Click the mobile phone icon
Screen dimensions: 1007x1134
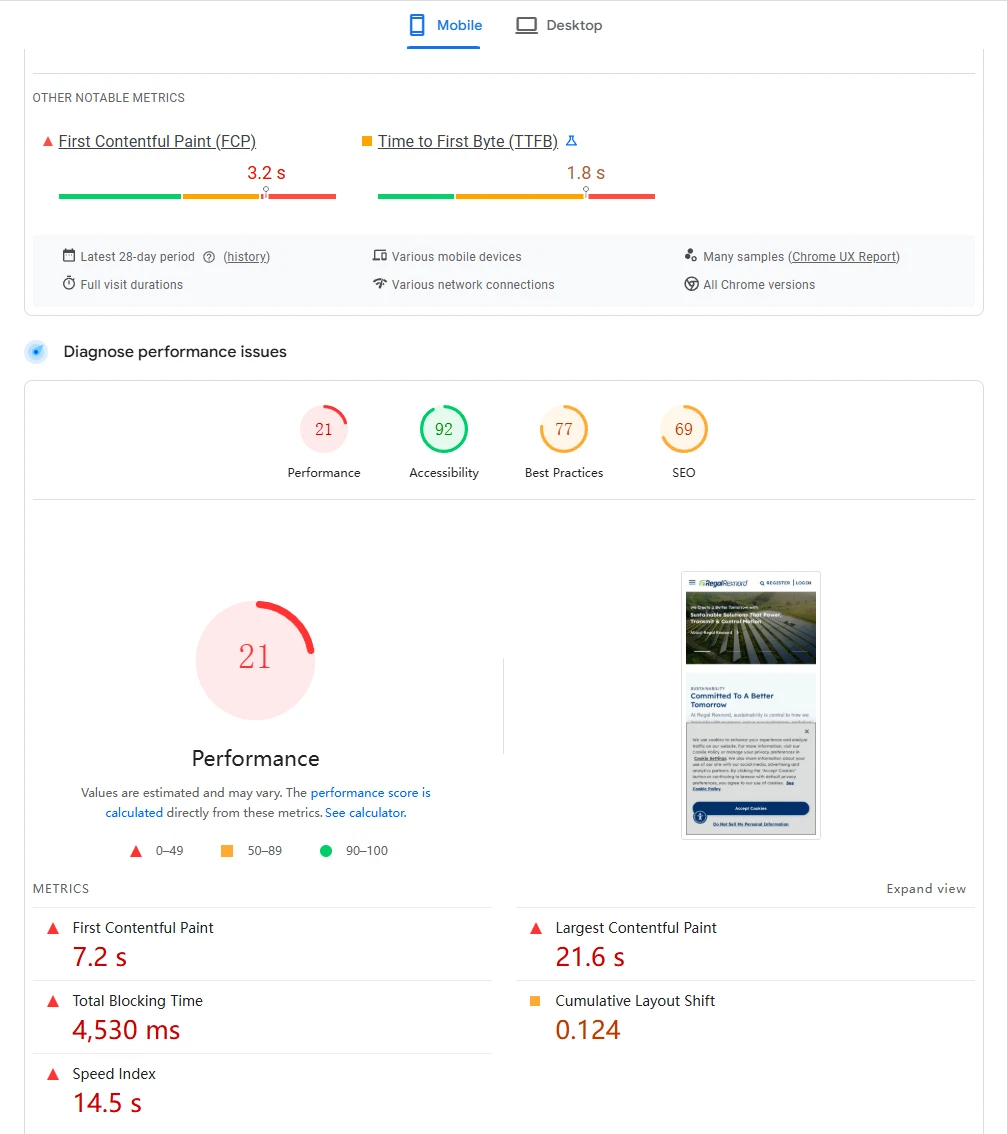pyautogui.click(x=417, y=25)
